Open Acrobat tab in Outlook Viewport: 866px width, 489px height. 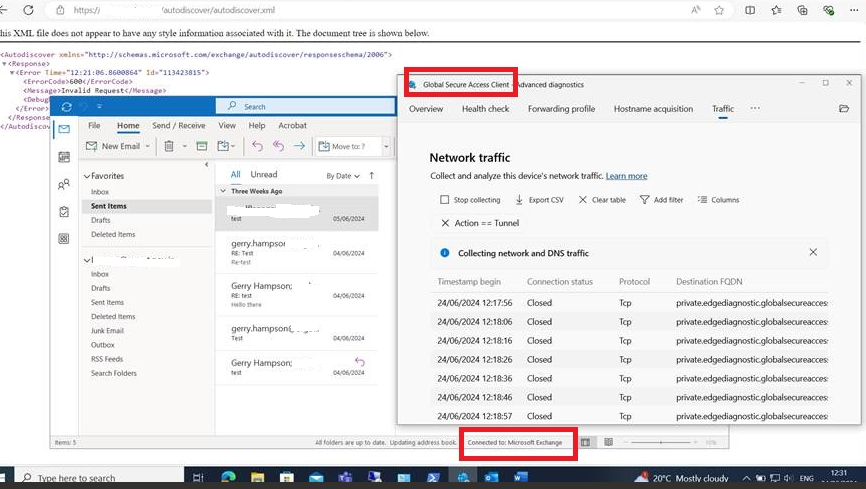292,125
